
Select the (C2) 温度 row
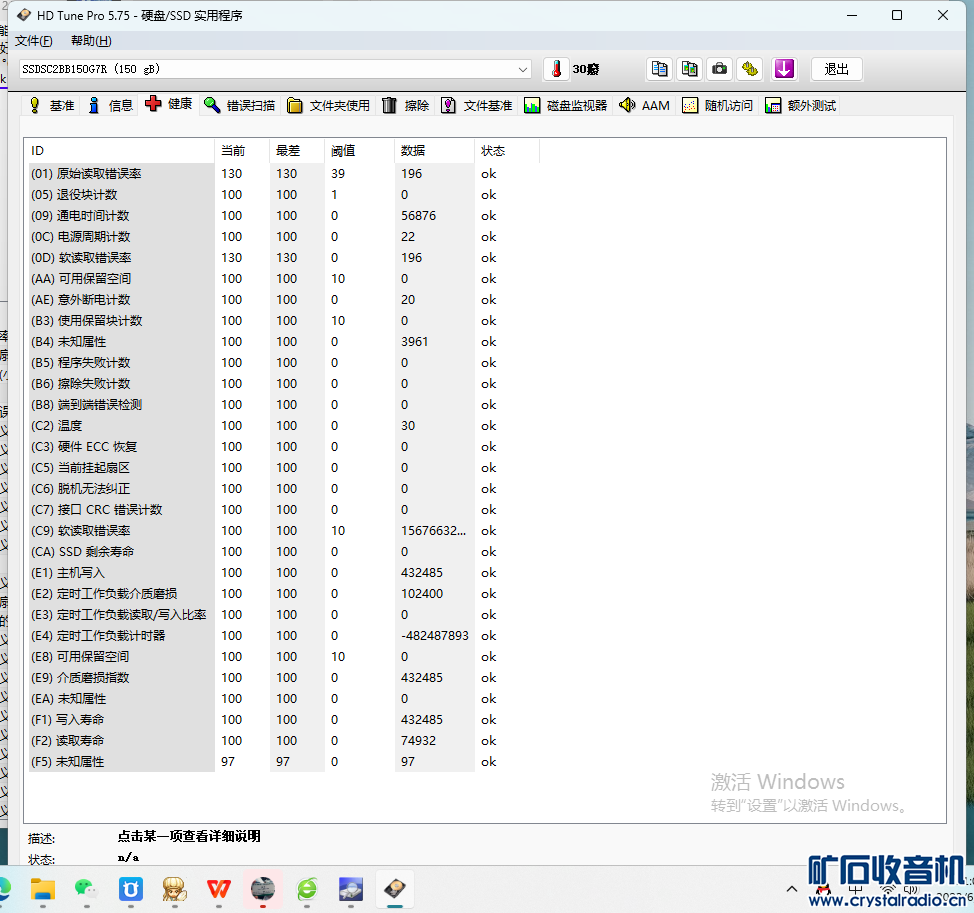point(284,426)
